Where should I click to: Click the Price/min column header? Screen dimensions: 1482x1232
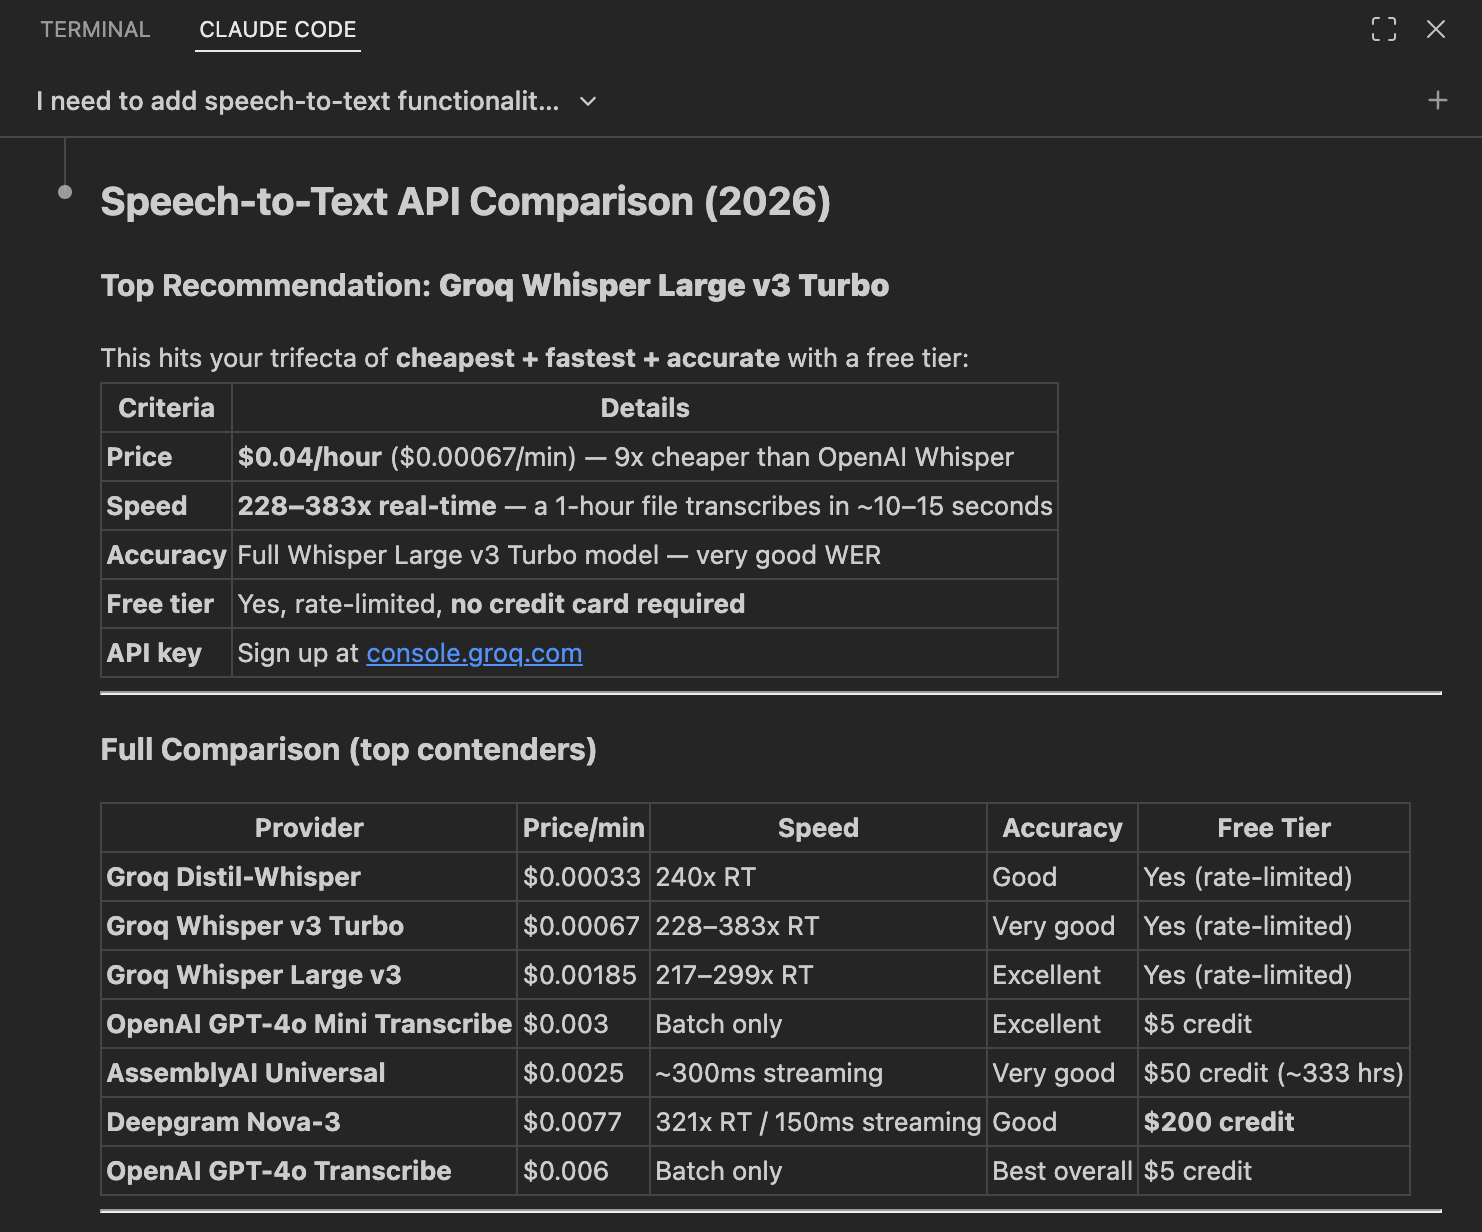click(x=583, y=827)
